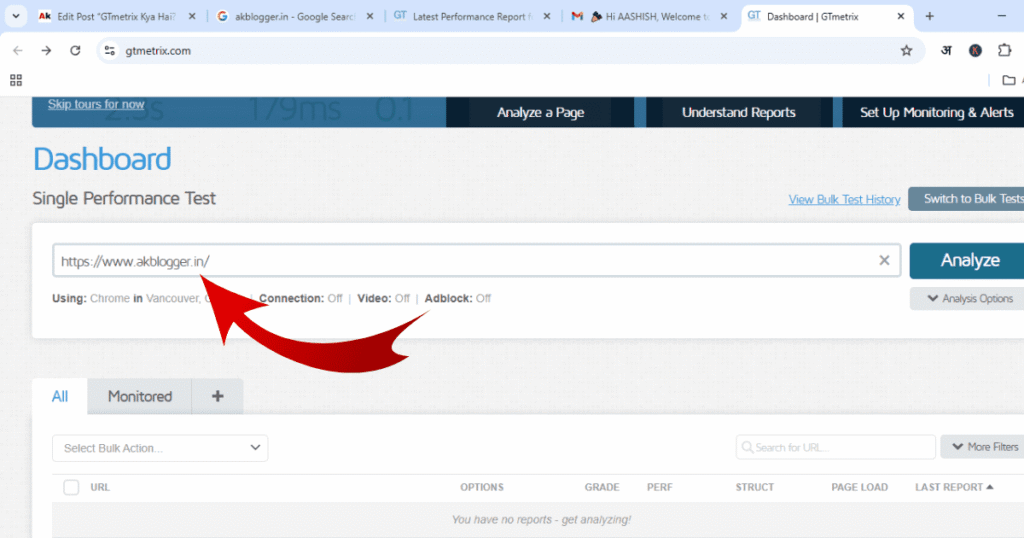Reload the gtmetrix.com page
Screen dimensions: 1024x538
coord(75,50)
